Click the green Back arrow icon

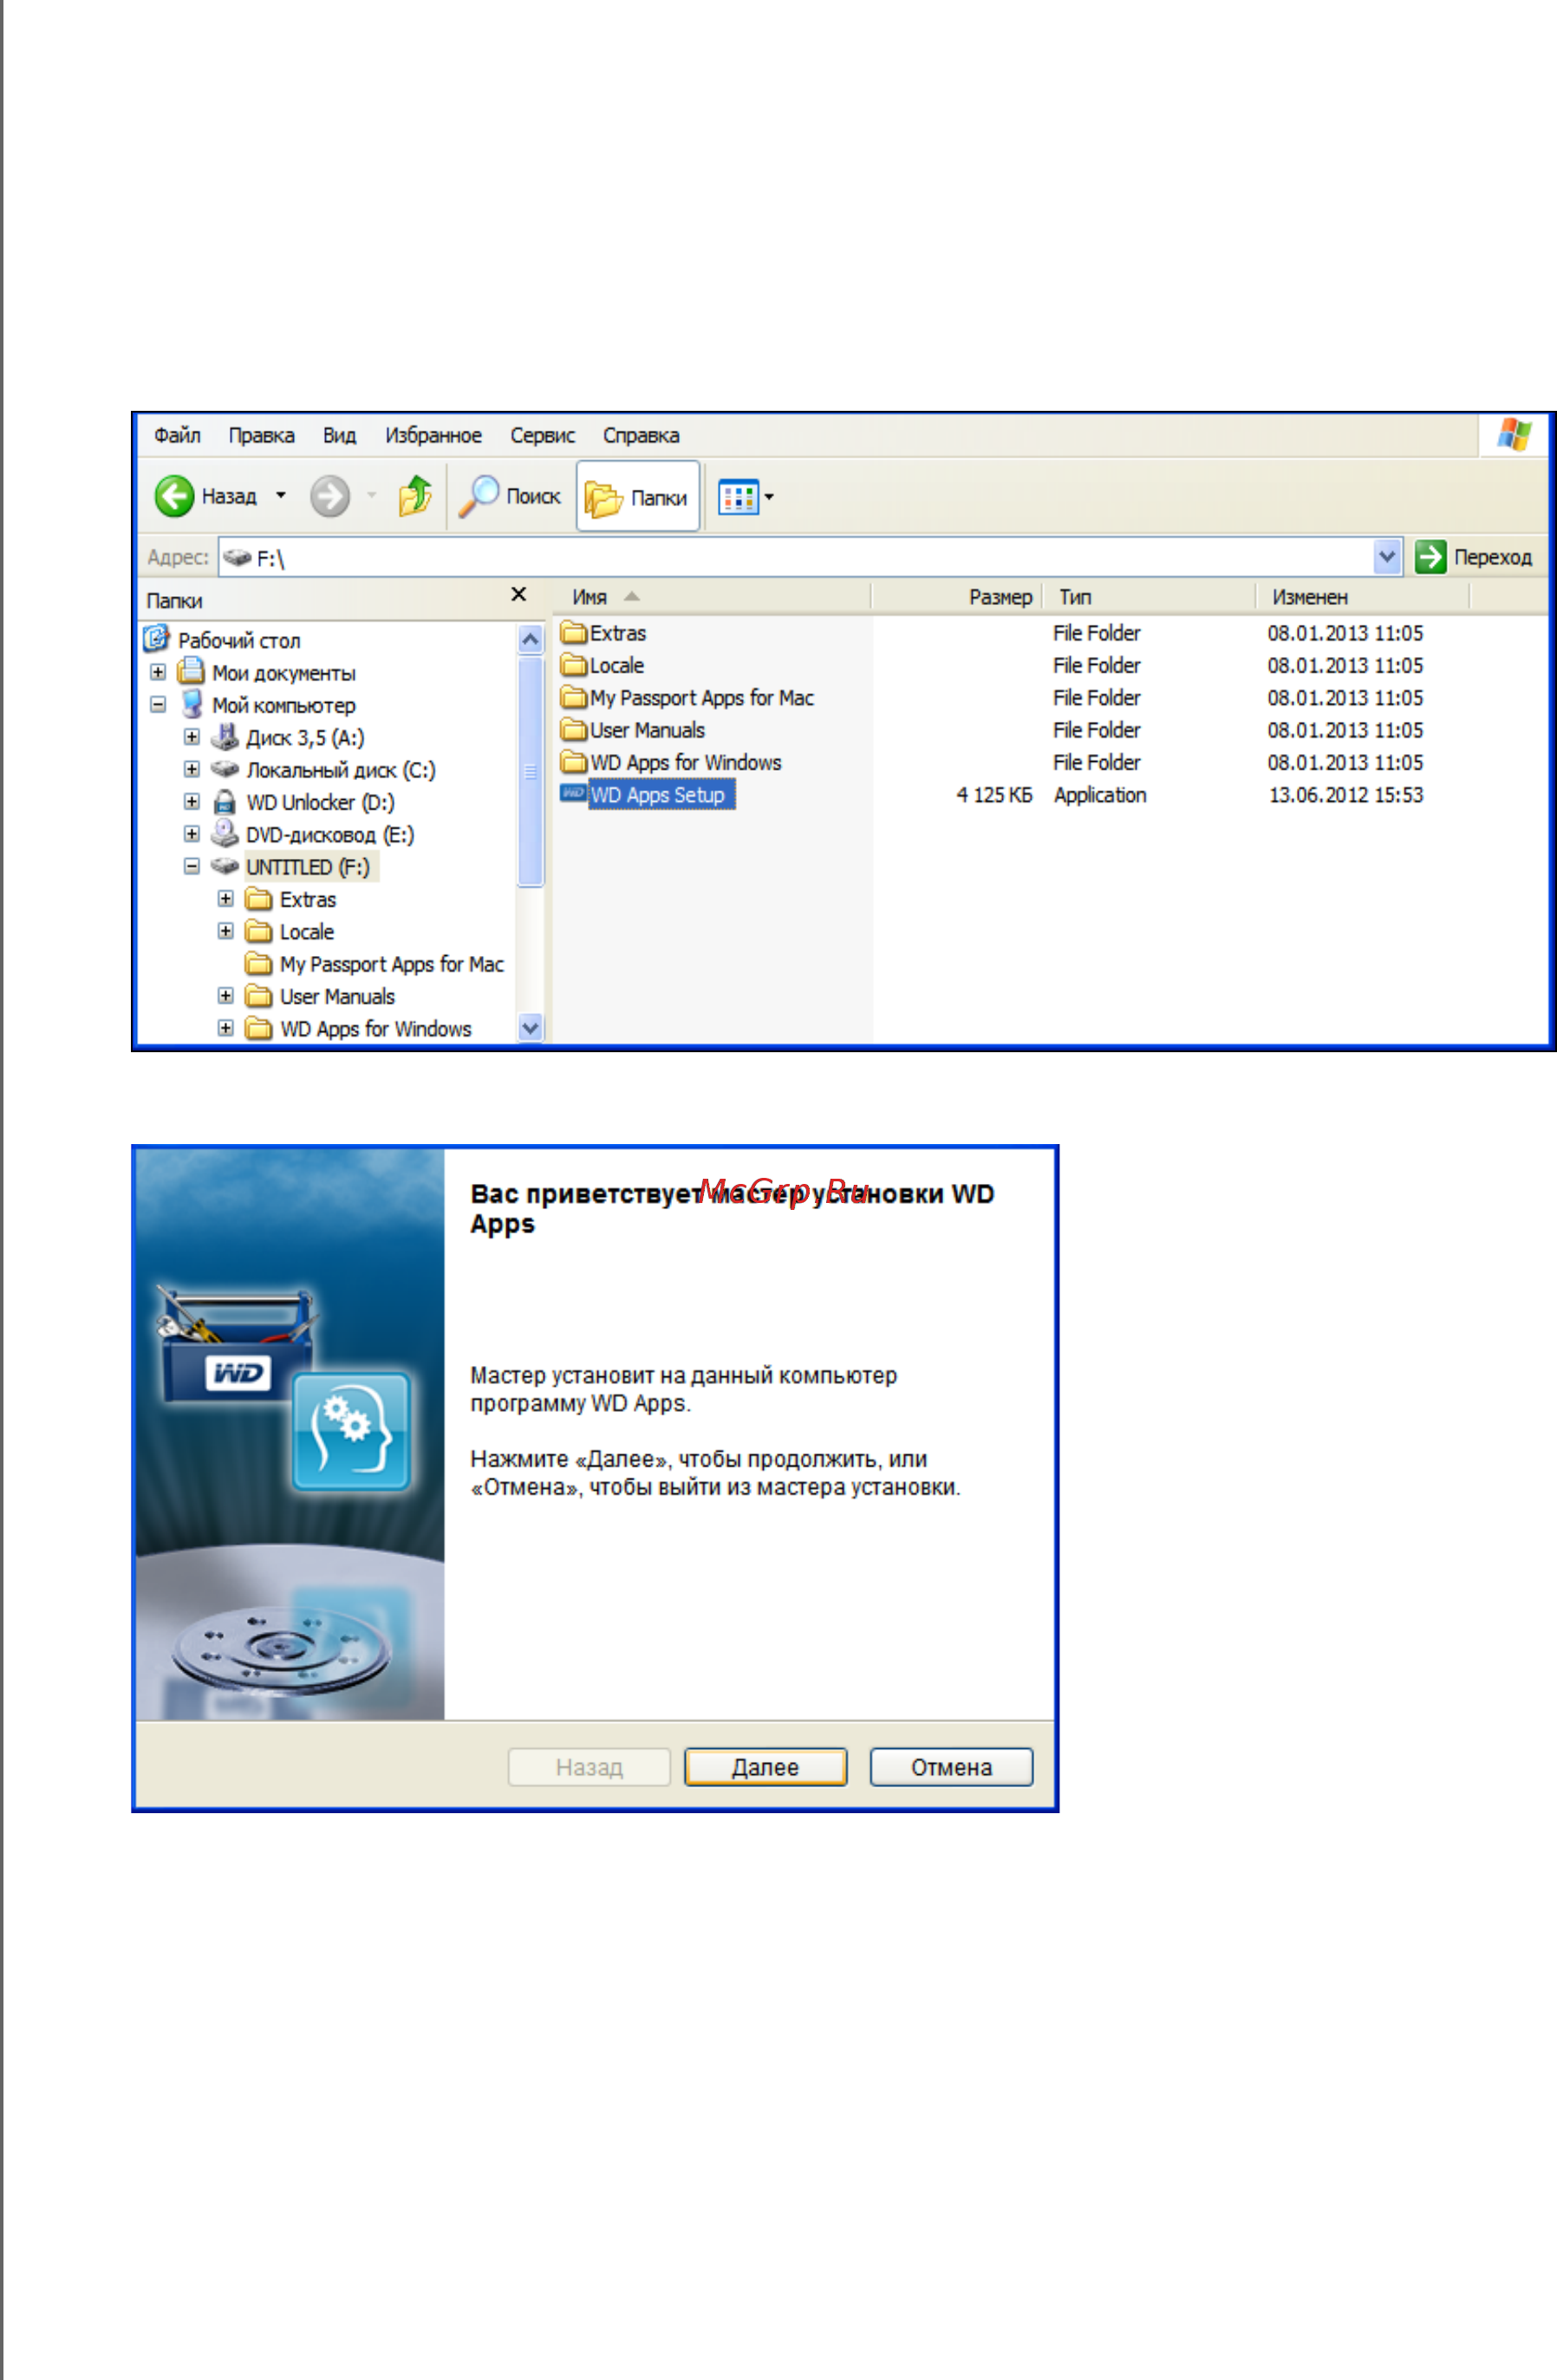174,496
